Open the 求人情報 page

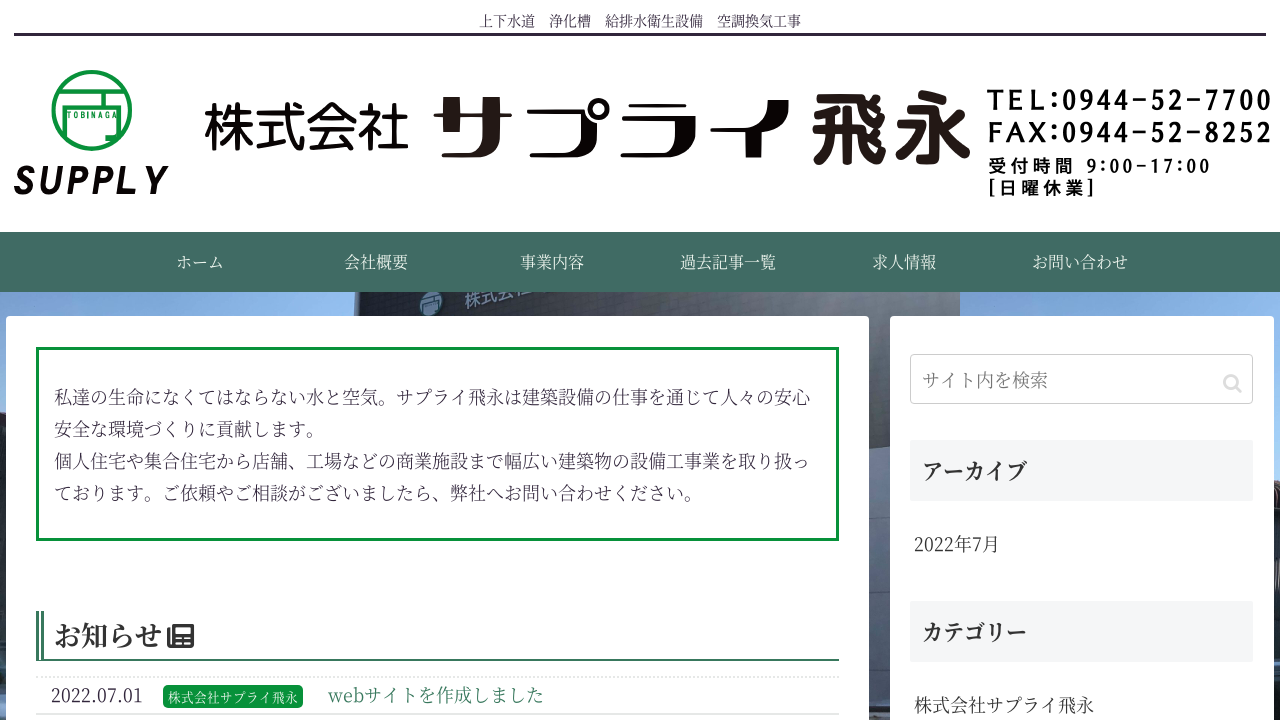tap(904, 262)
